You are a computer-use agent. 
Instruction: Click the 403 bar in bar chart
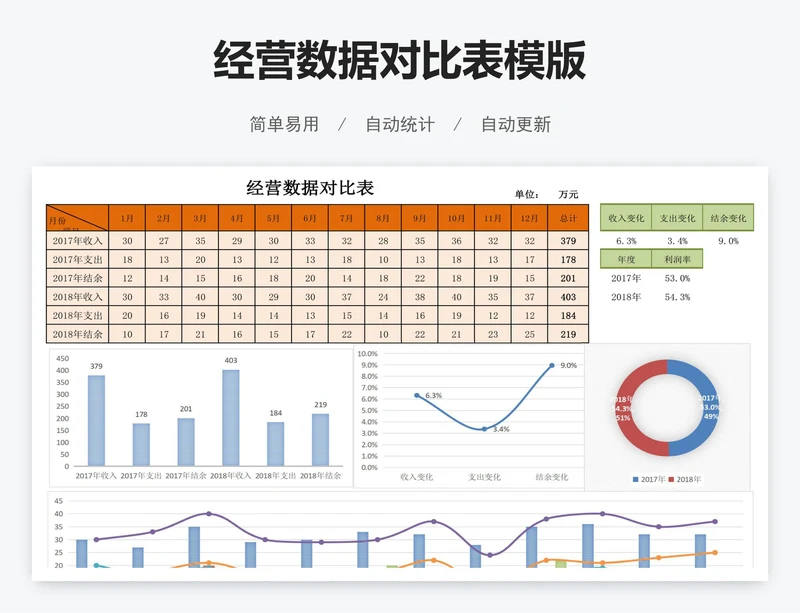click(231, 418)
